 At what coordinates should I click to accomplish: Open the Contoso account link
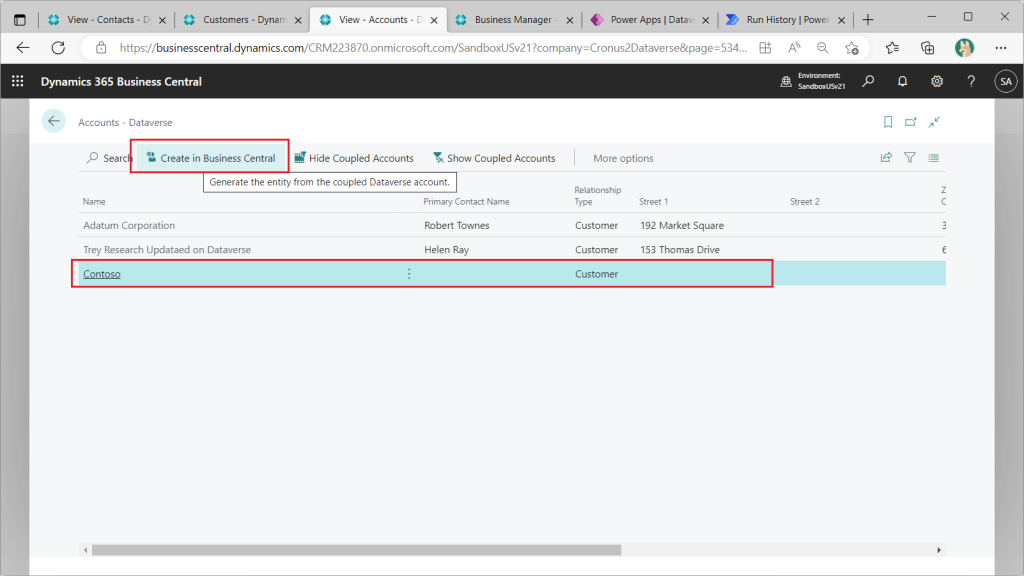[x=102, y=274]
